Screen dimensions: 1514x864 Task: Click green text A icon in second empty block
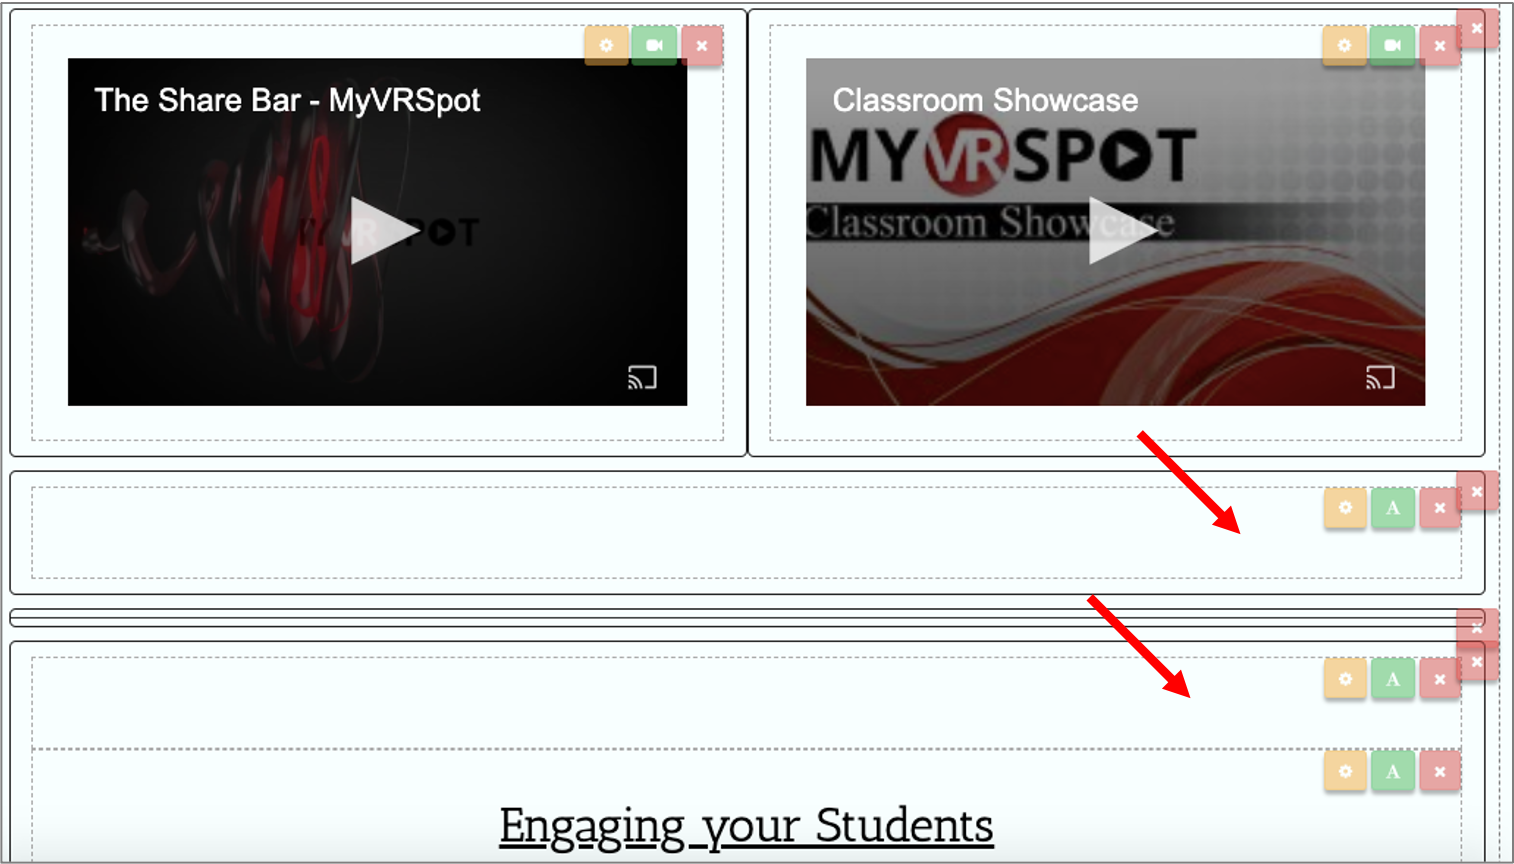[x=1393, y=679]
